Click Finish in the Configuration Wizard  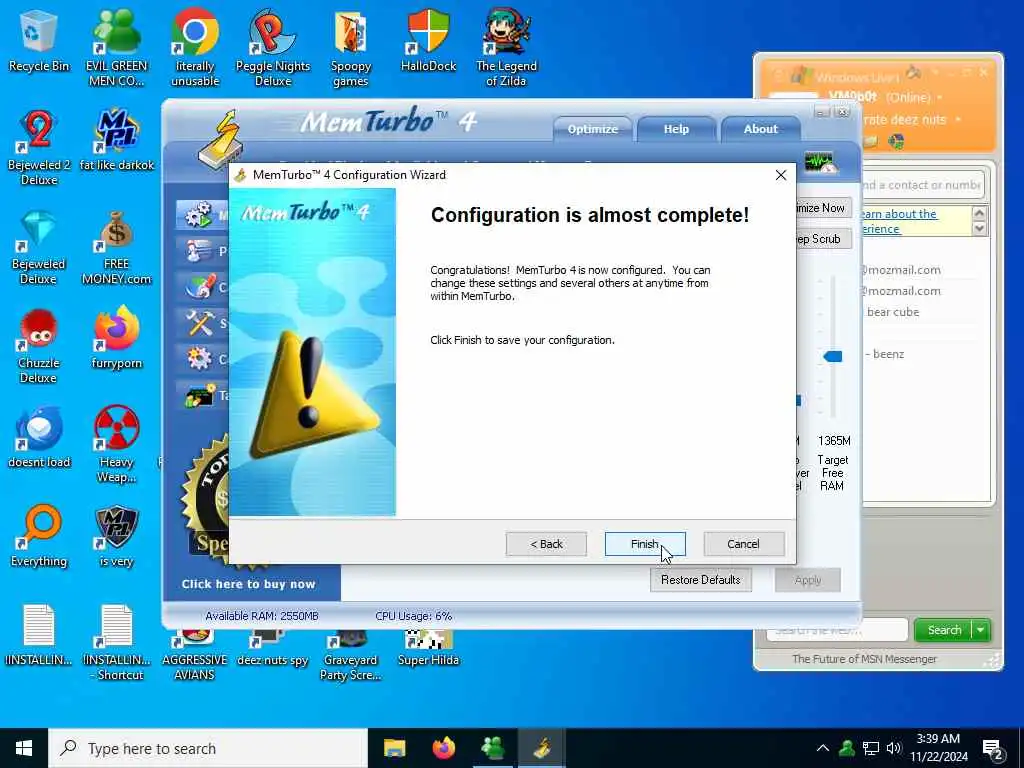645,544
